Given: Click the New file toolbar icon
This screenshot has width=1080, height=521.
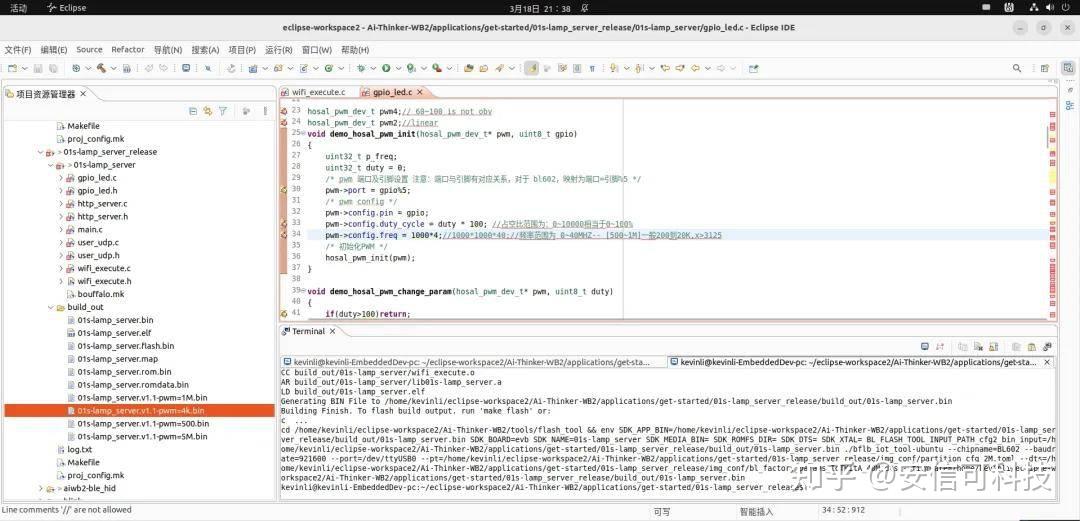Looking at the screenshot, I should (x=12, y=68).
